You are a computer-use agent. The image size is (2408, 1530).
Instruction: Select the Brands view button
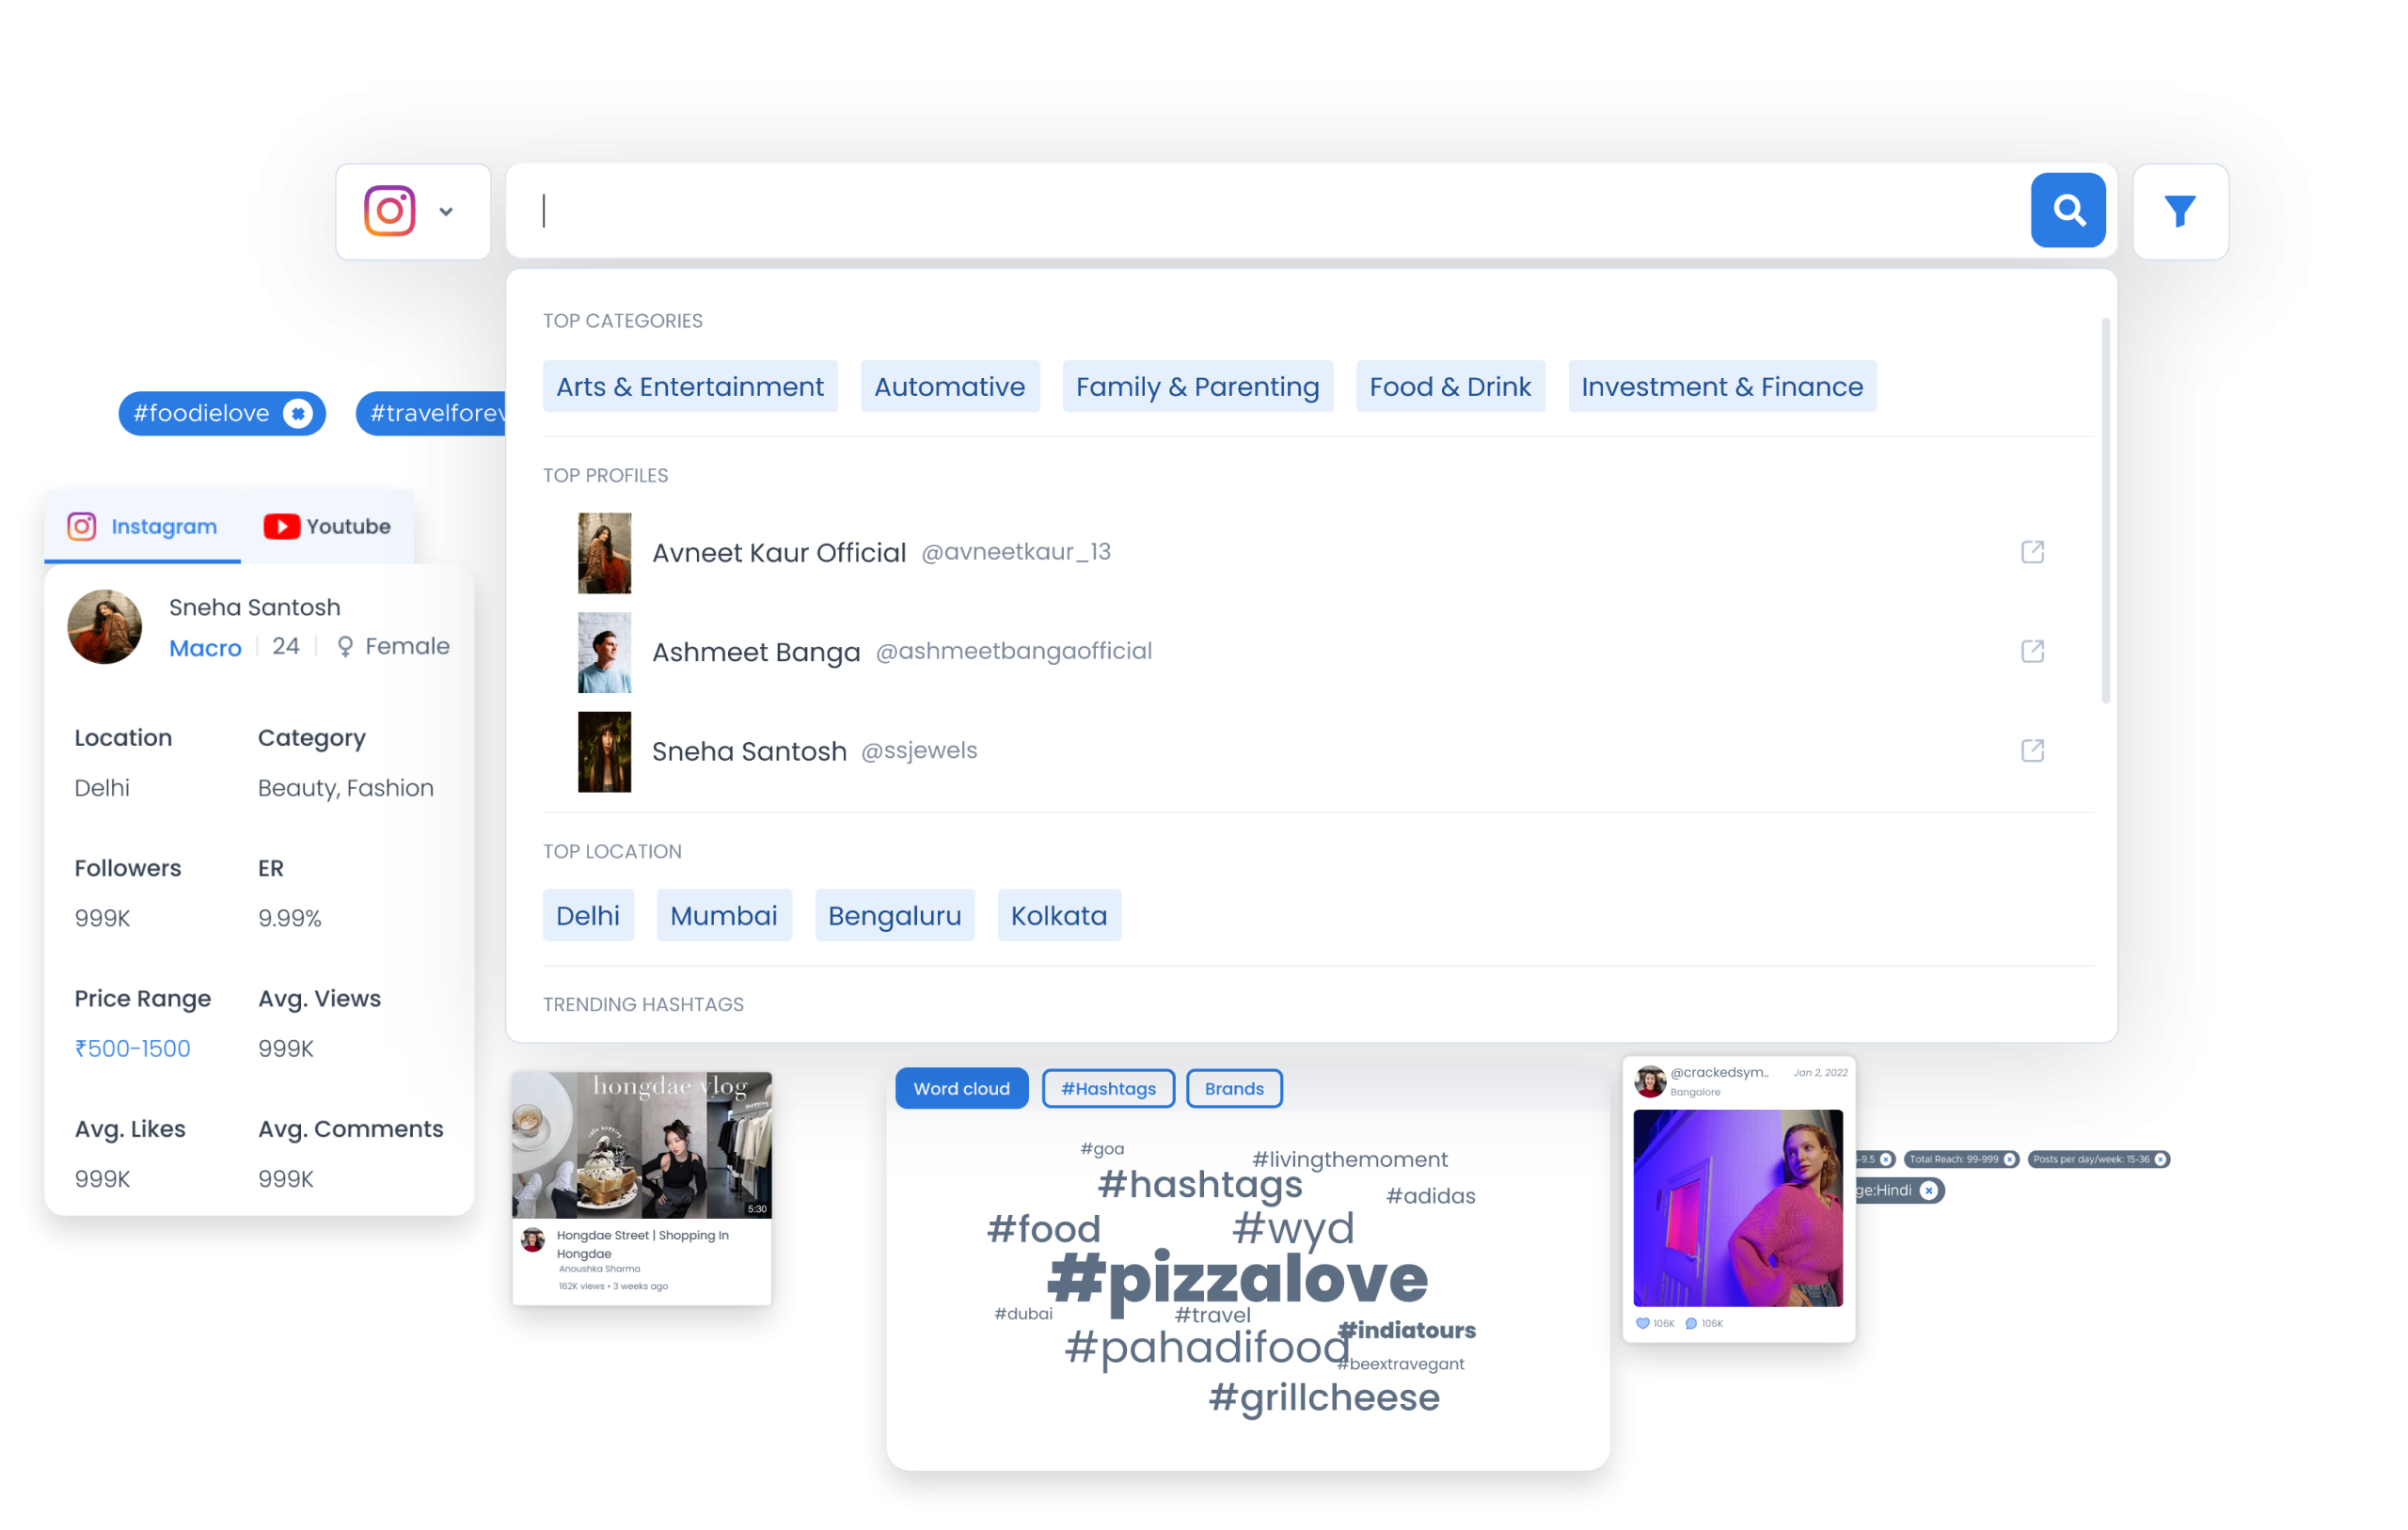[1233, 1088]
